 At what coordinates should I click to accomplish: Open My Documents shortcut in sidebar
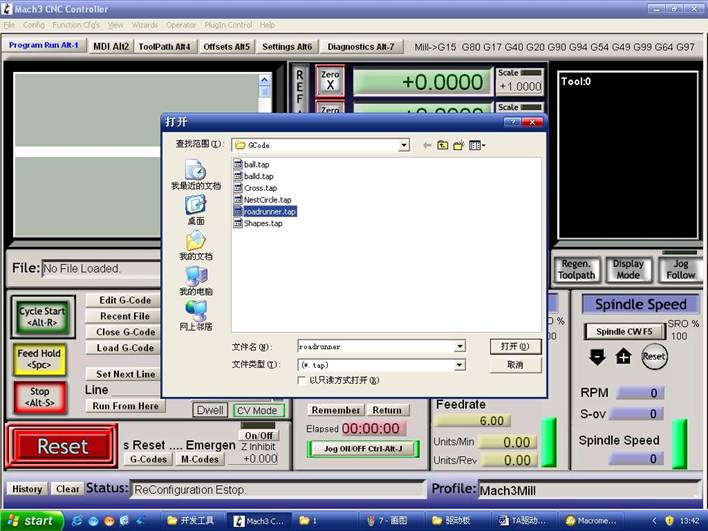pos(196,245)
